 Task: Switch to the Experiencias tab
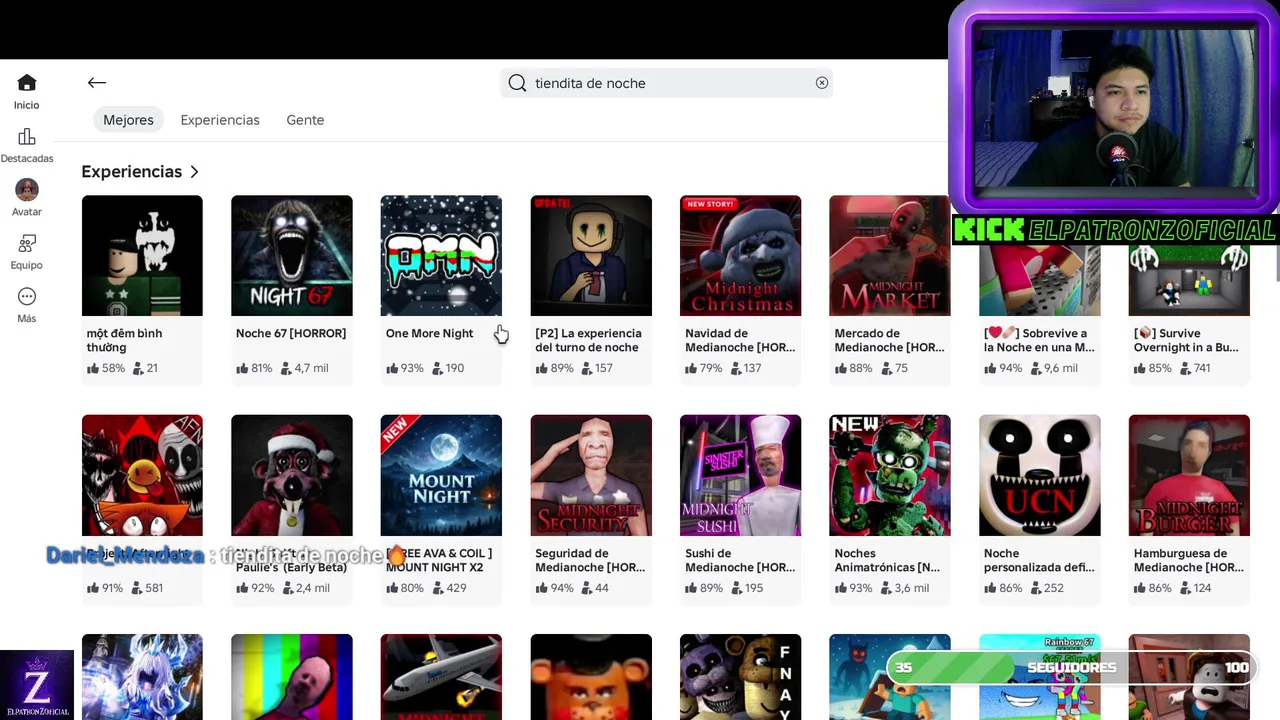coord(220,120)
